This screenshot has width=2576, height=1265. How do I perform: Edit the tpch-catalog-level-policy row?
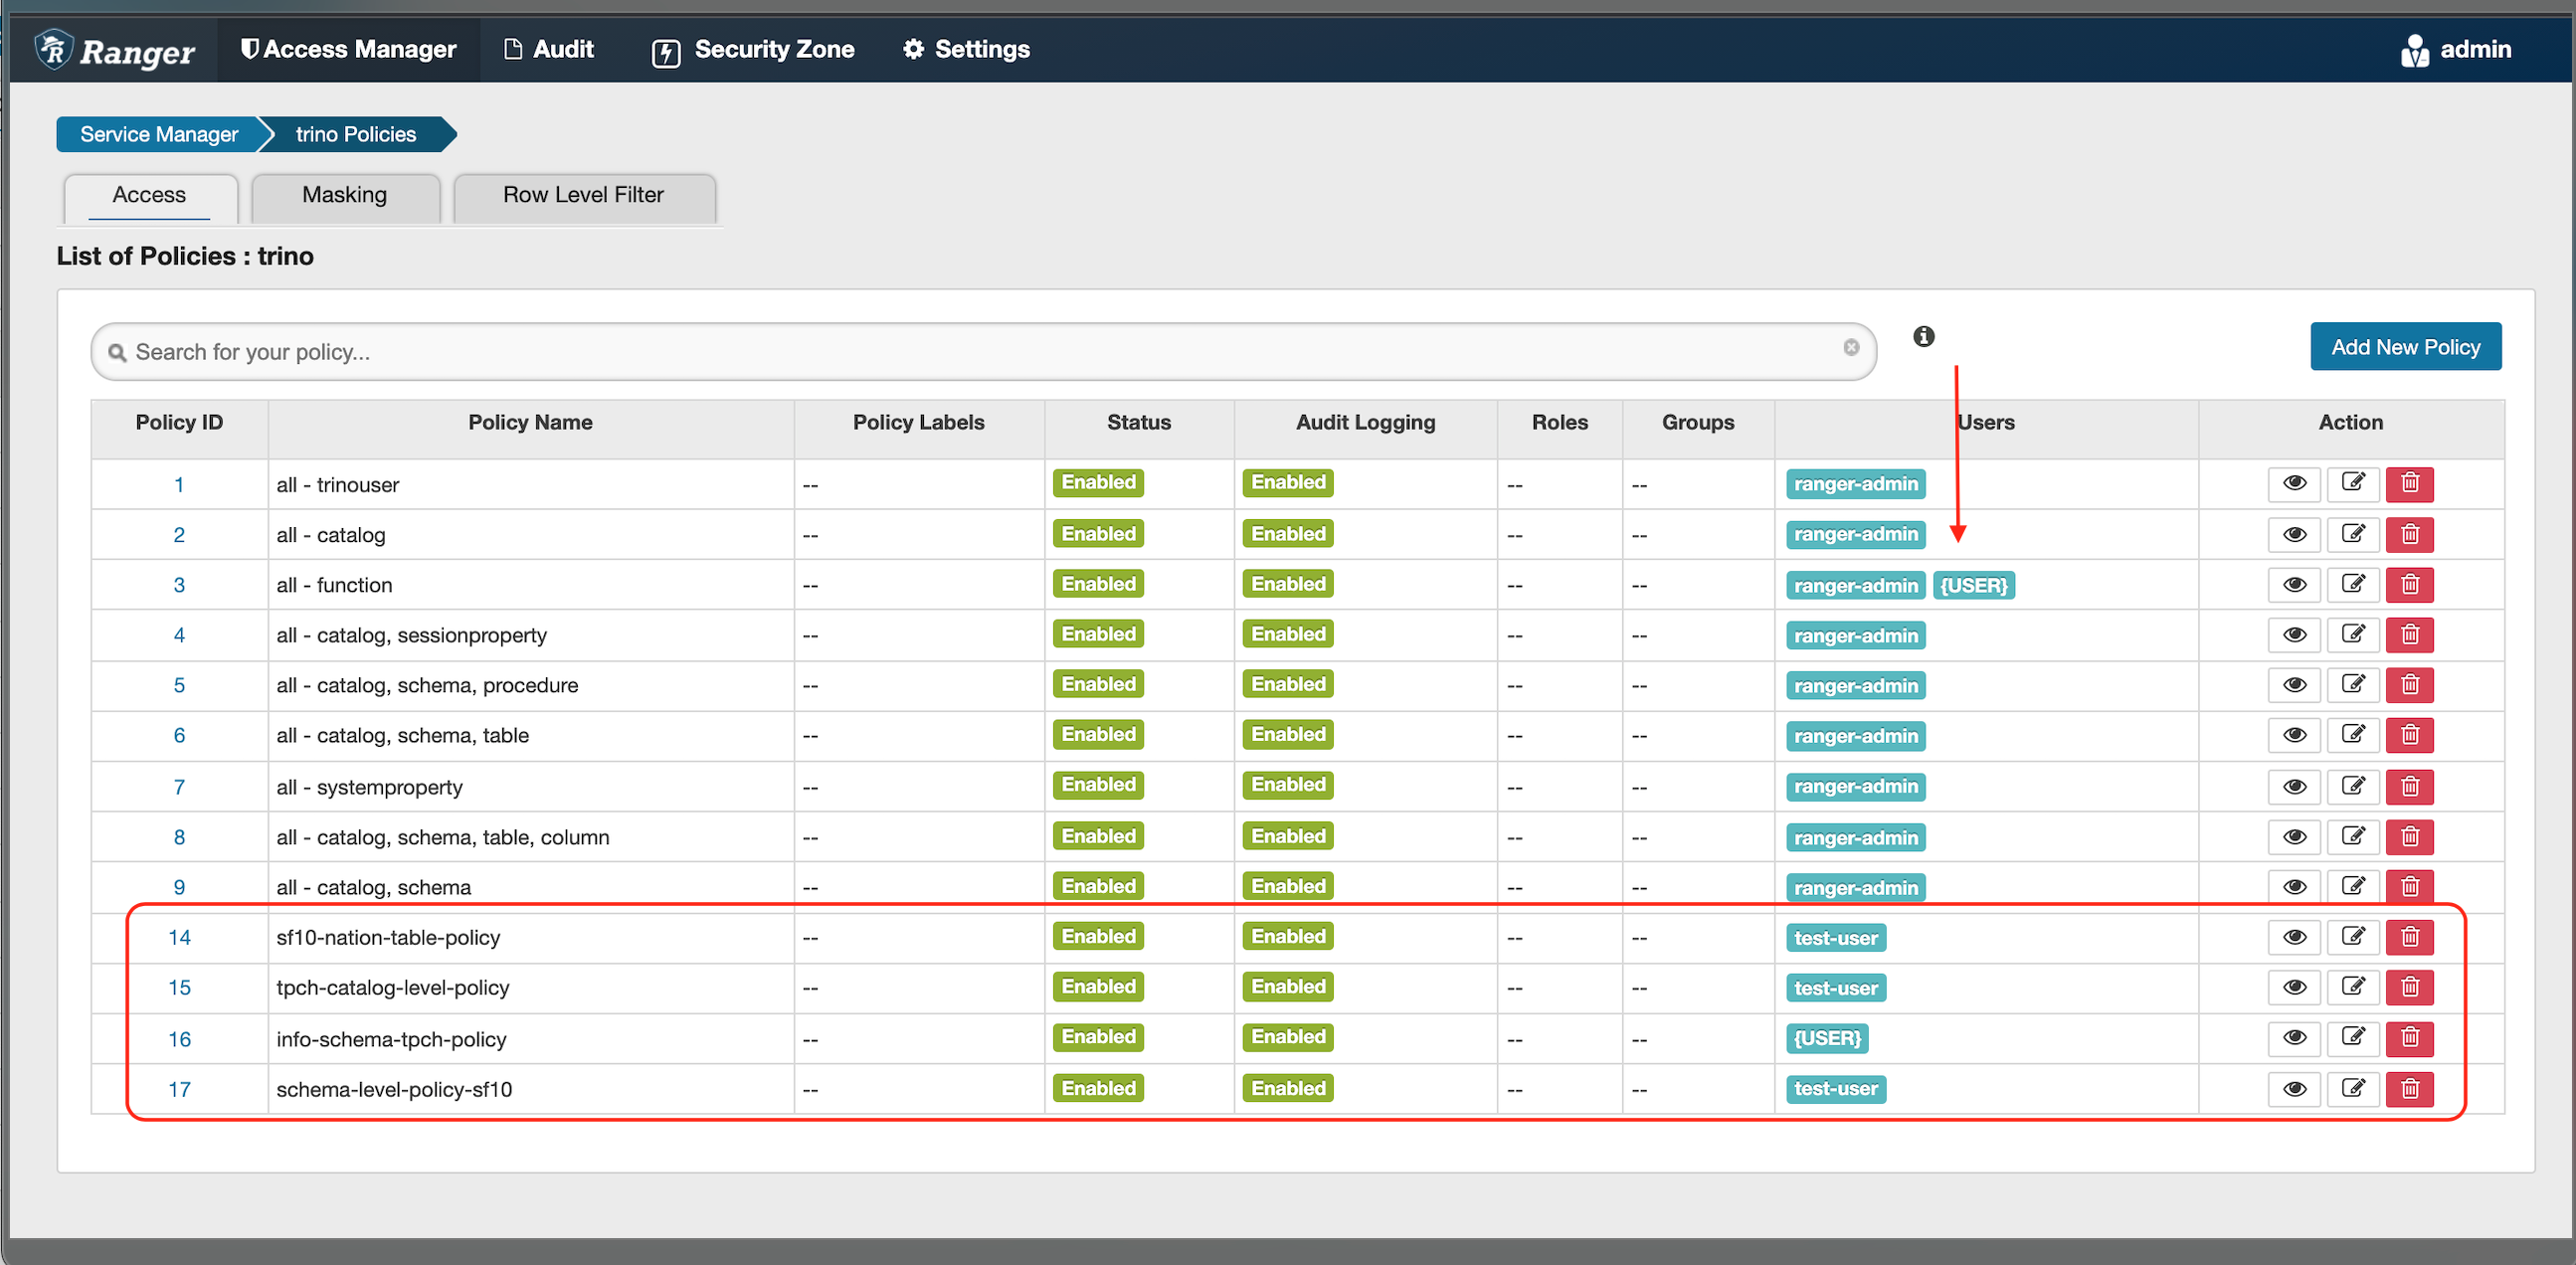pos(2352,987)
